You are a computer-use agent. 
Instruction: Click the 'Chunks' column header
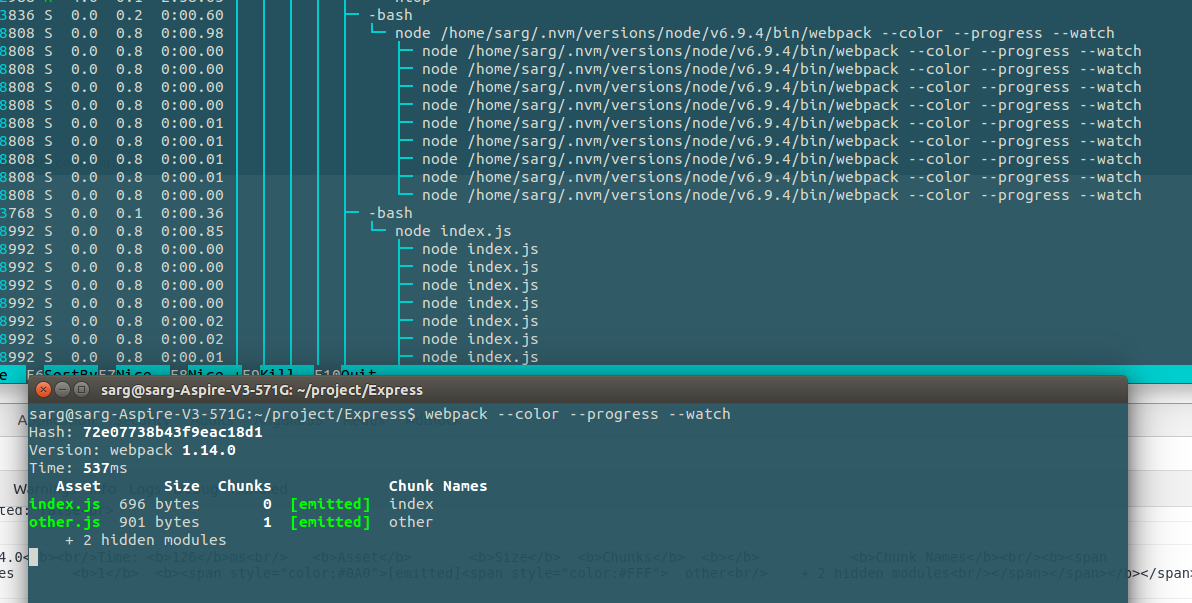coord(244,486)
